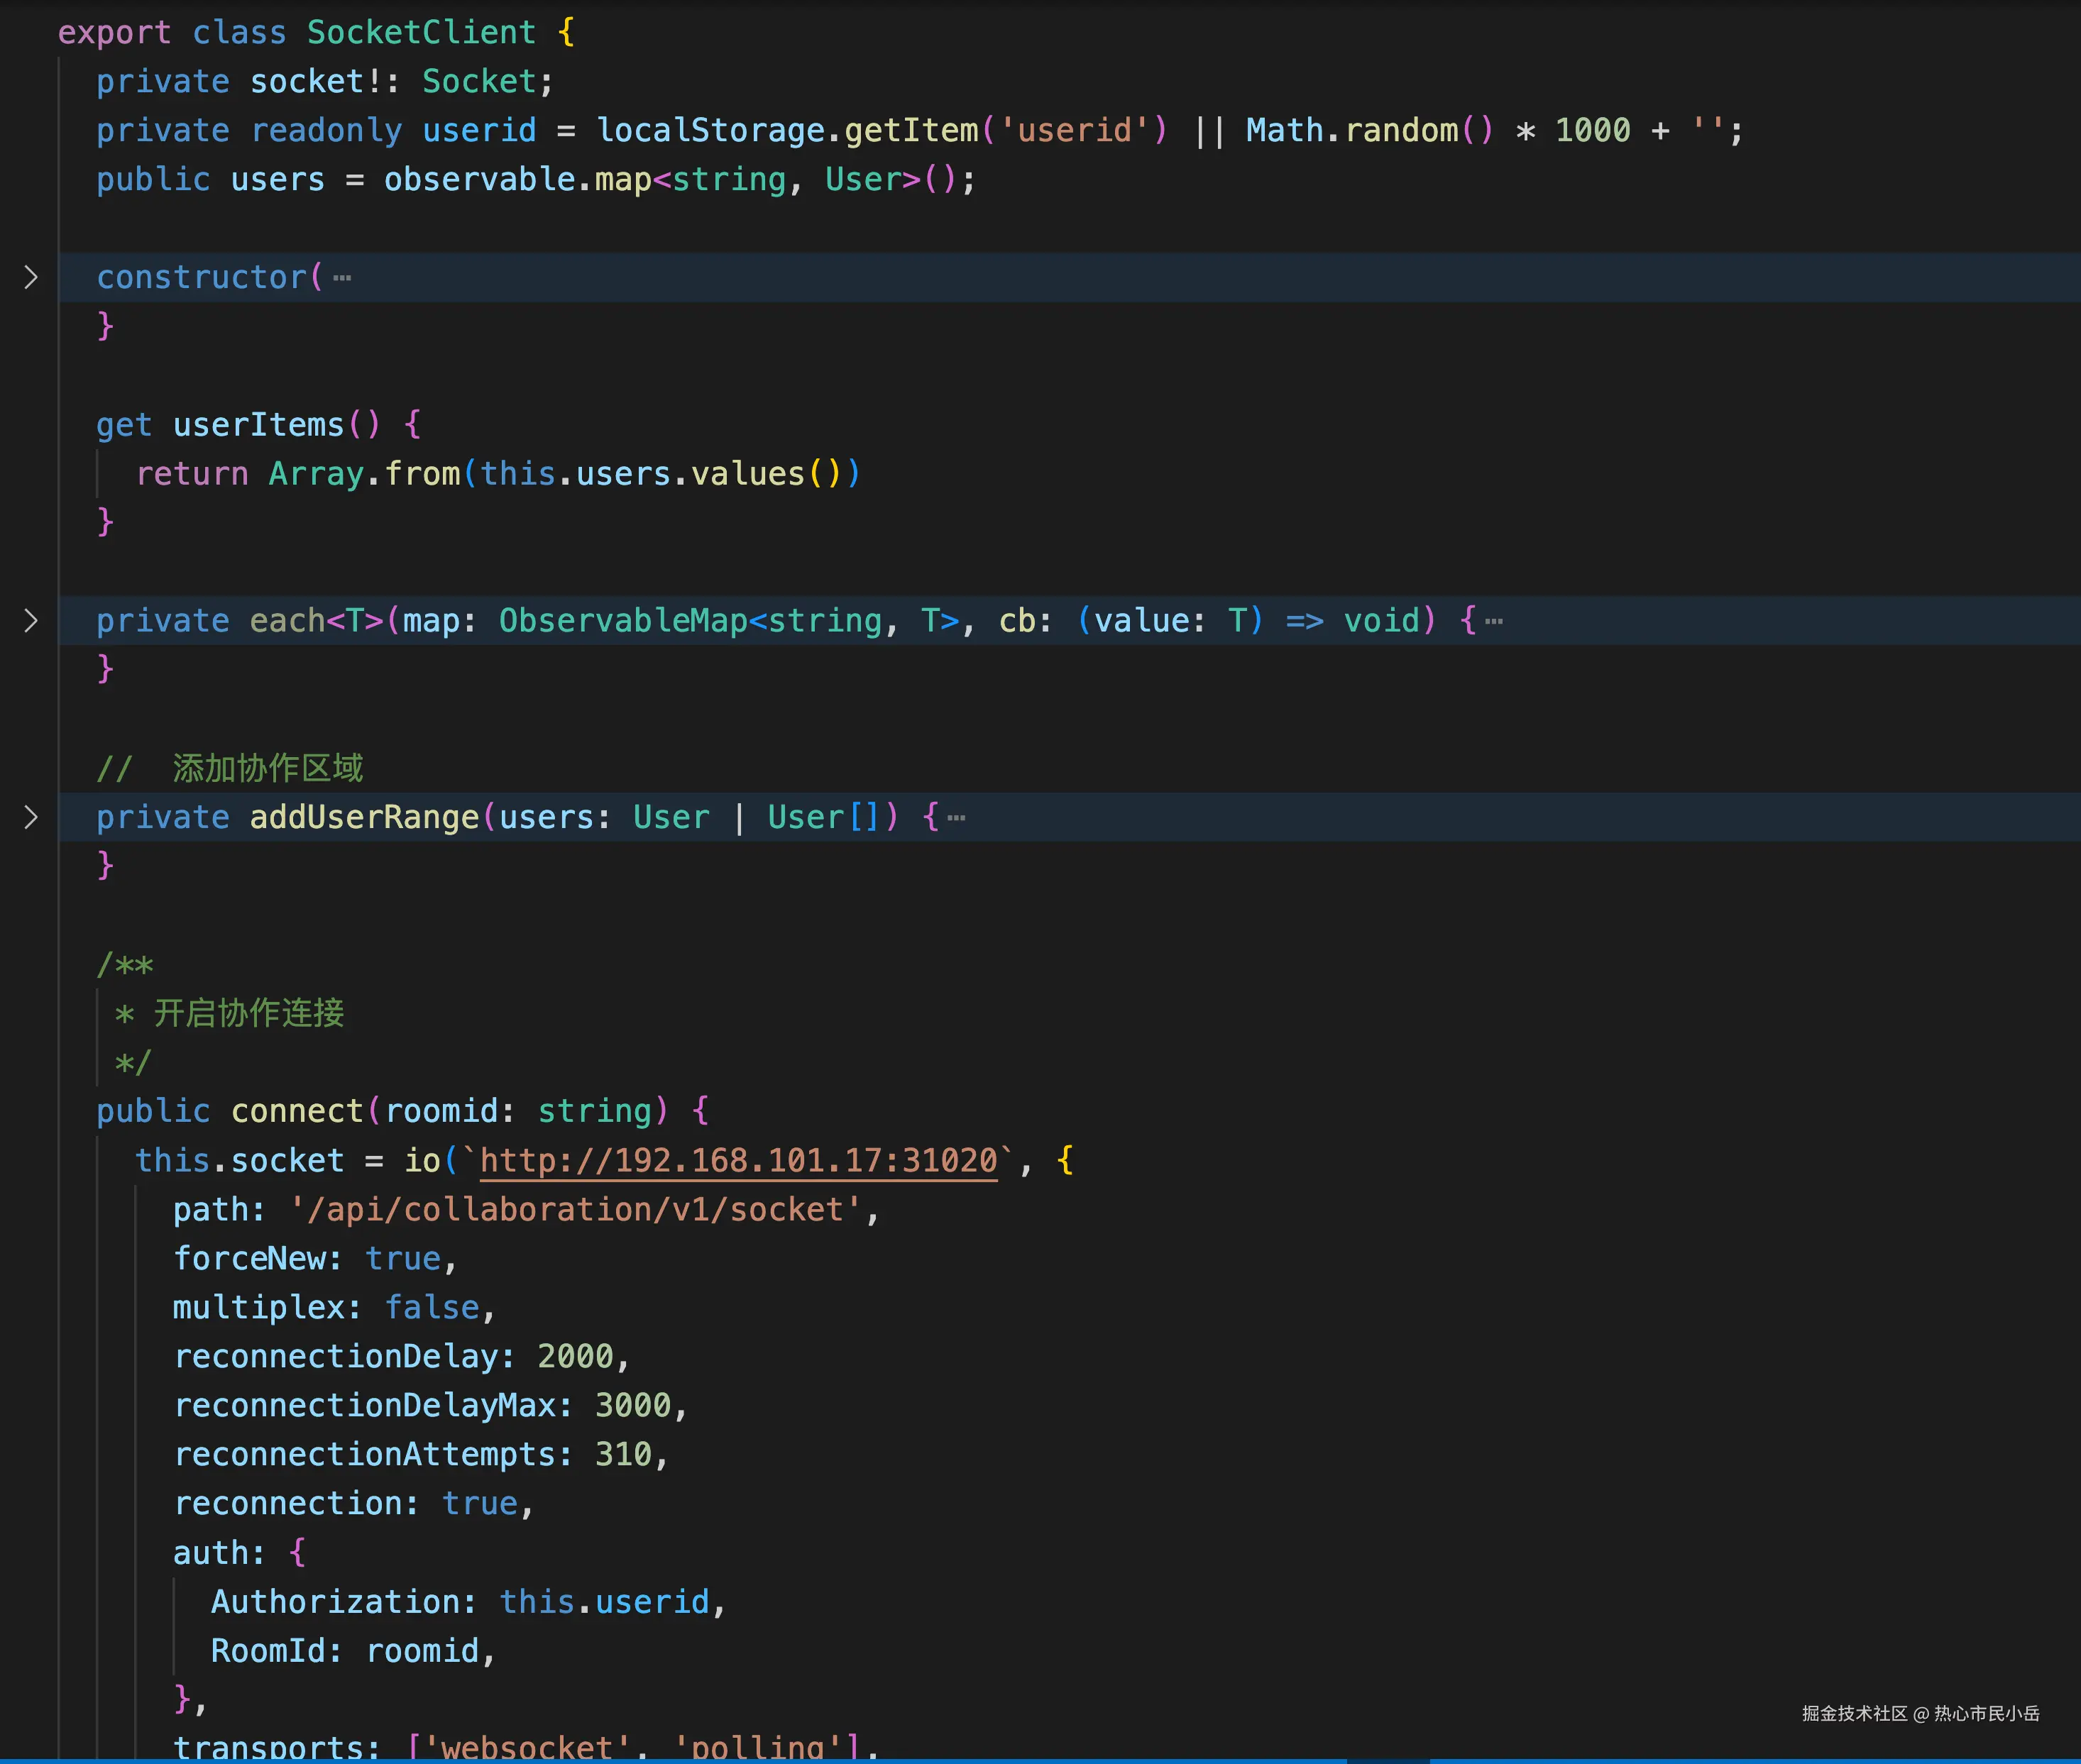2081x1764 pixels.
Task: Click the 掘金技术社区 watermark text
Action: (x=1854, y=1713)
